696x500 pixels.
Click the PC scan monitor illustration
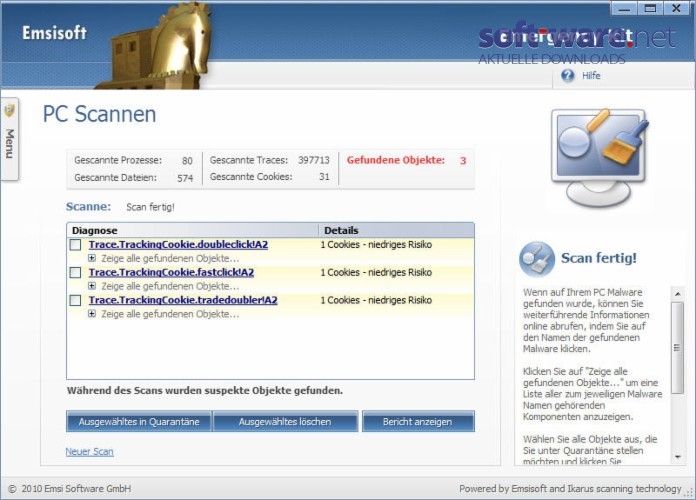pyautogui.click(x=600, y=156)
